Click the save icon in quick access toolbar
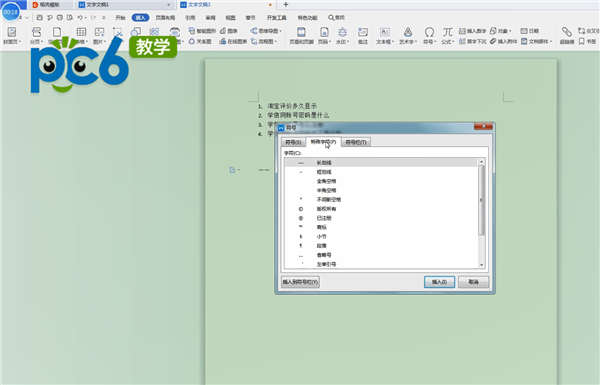The width and height of the screenshot is (600, 385). [x=39, y=18]
